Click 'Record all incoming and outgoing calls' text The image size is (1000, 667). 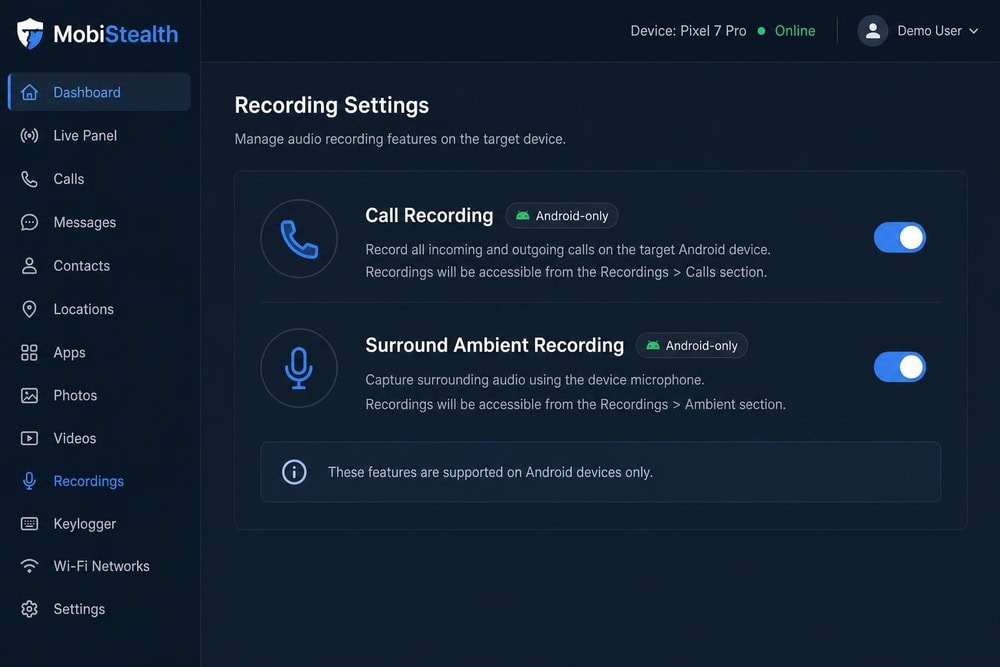(568, 249)
